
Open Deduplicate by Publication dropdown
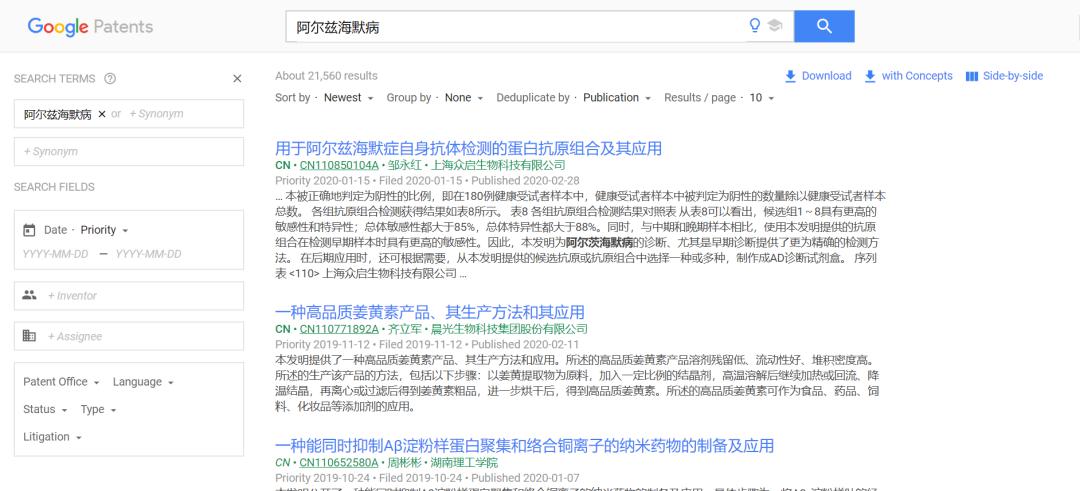616,98
